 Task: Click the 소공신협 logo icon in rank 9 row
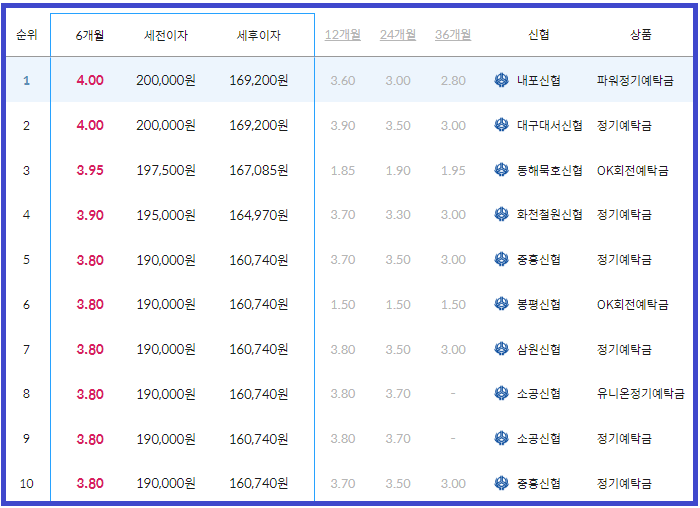click(x=501, y=438)
